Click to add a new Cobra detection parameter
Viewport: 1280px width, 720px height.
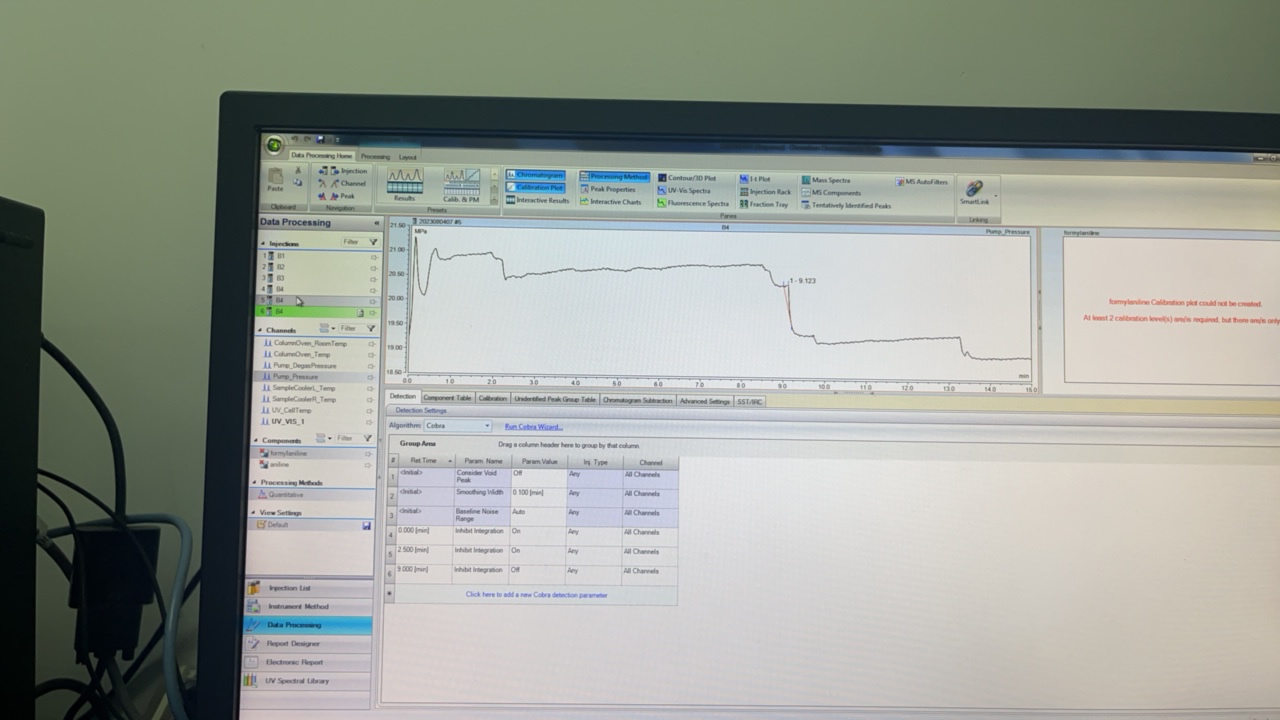pyautogui.click(x=536, y=594)
